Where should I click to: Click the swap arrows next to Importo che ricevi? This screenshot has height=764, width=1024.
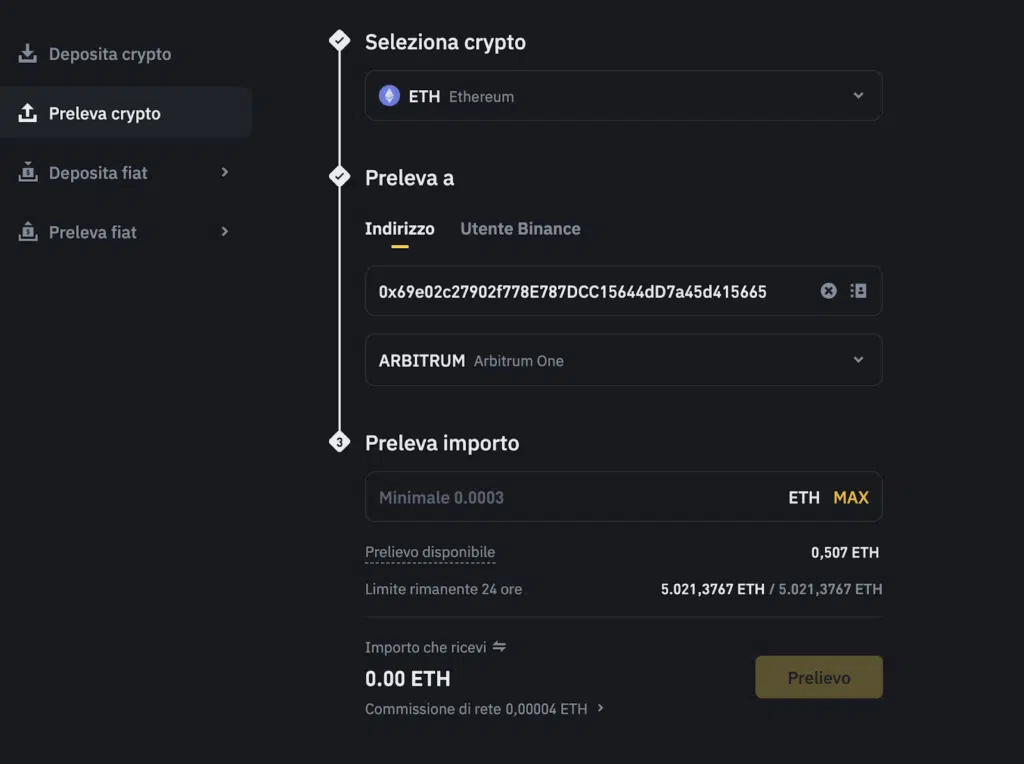[x=499, y=647]
